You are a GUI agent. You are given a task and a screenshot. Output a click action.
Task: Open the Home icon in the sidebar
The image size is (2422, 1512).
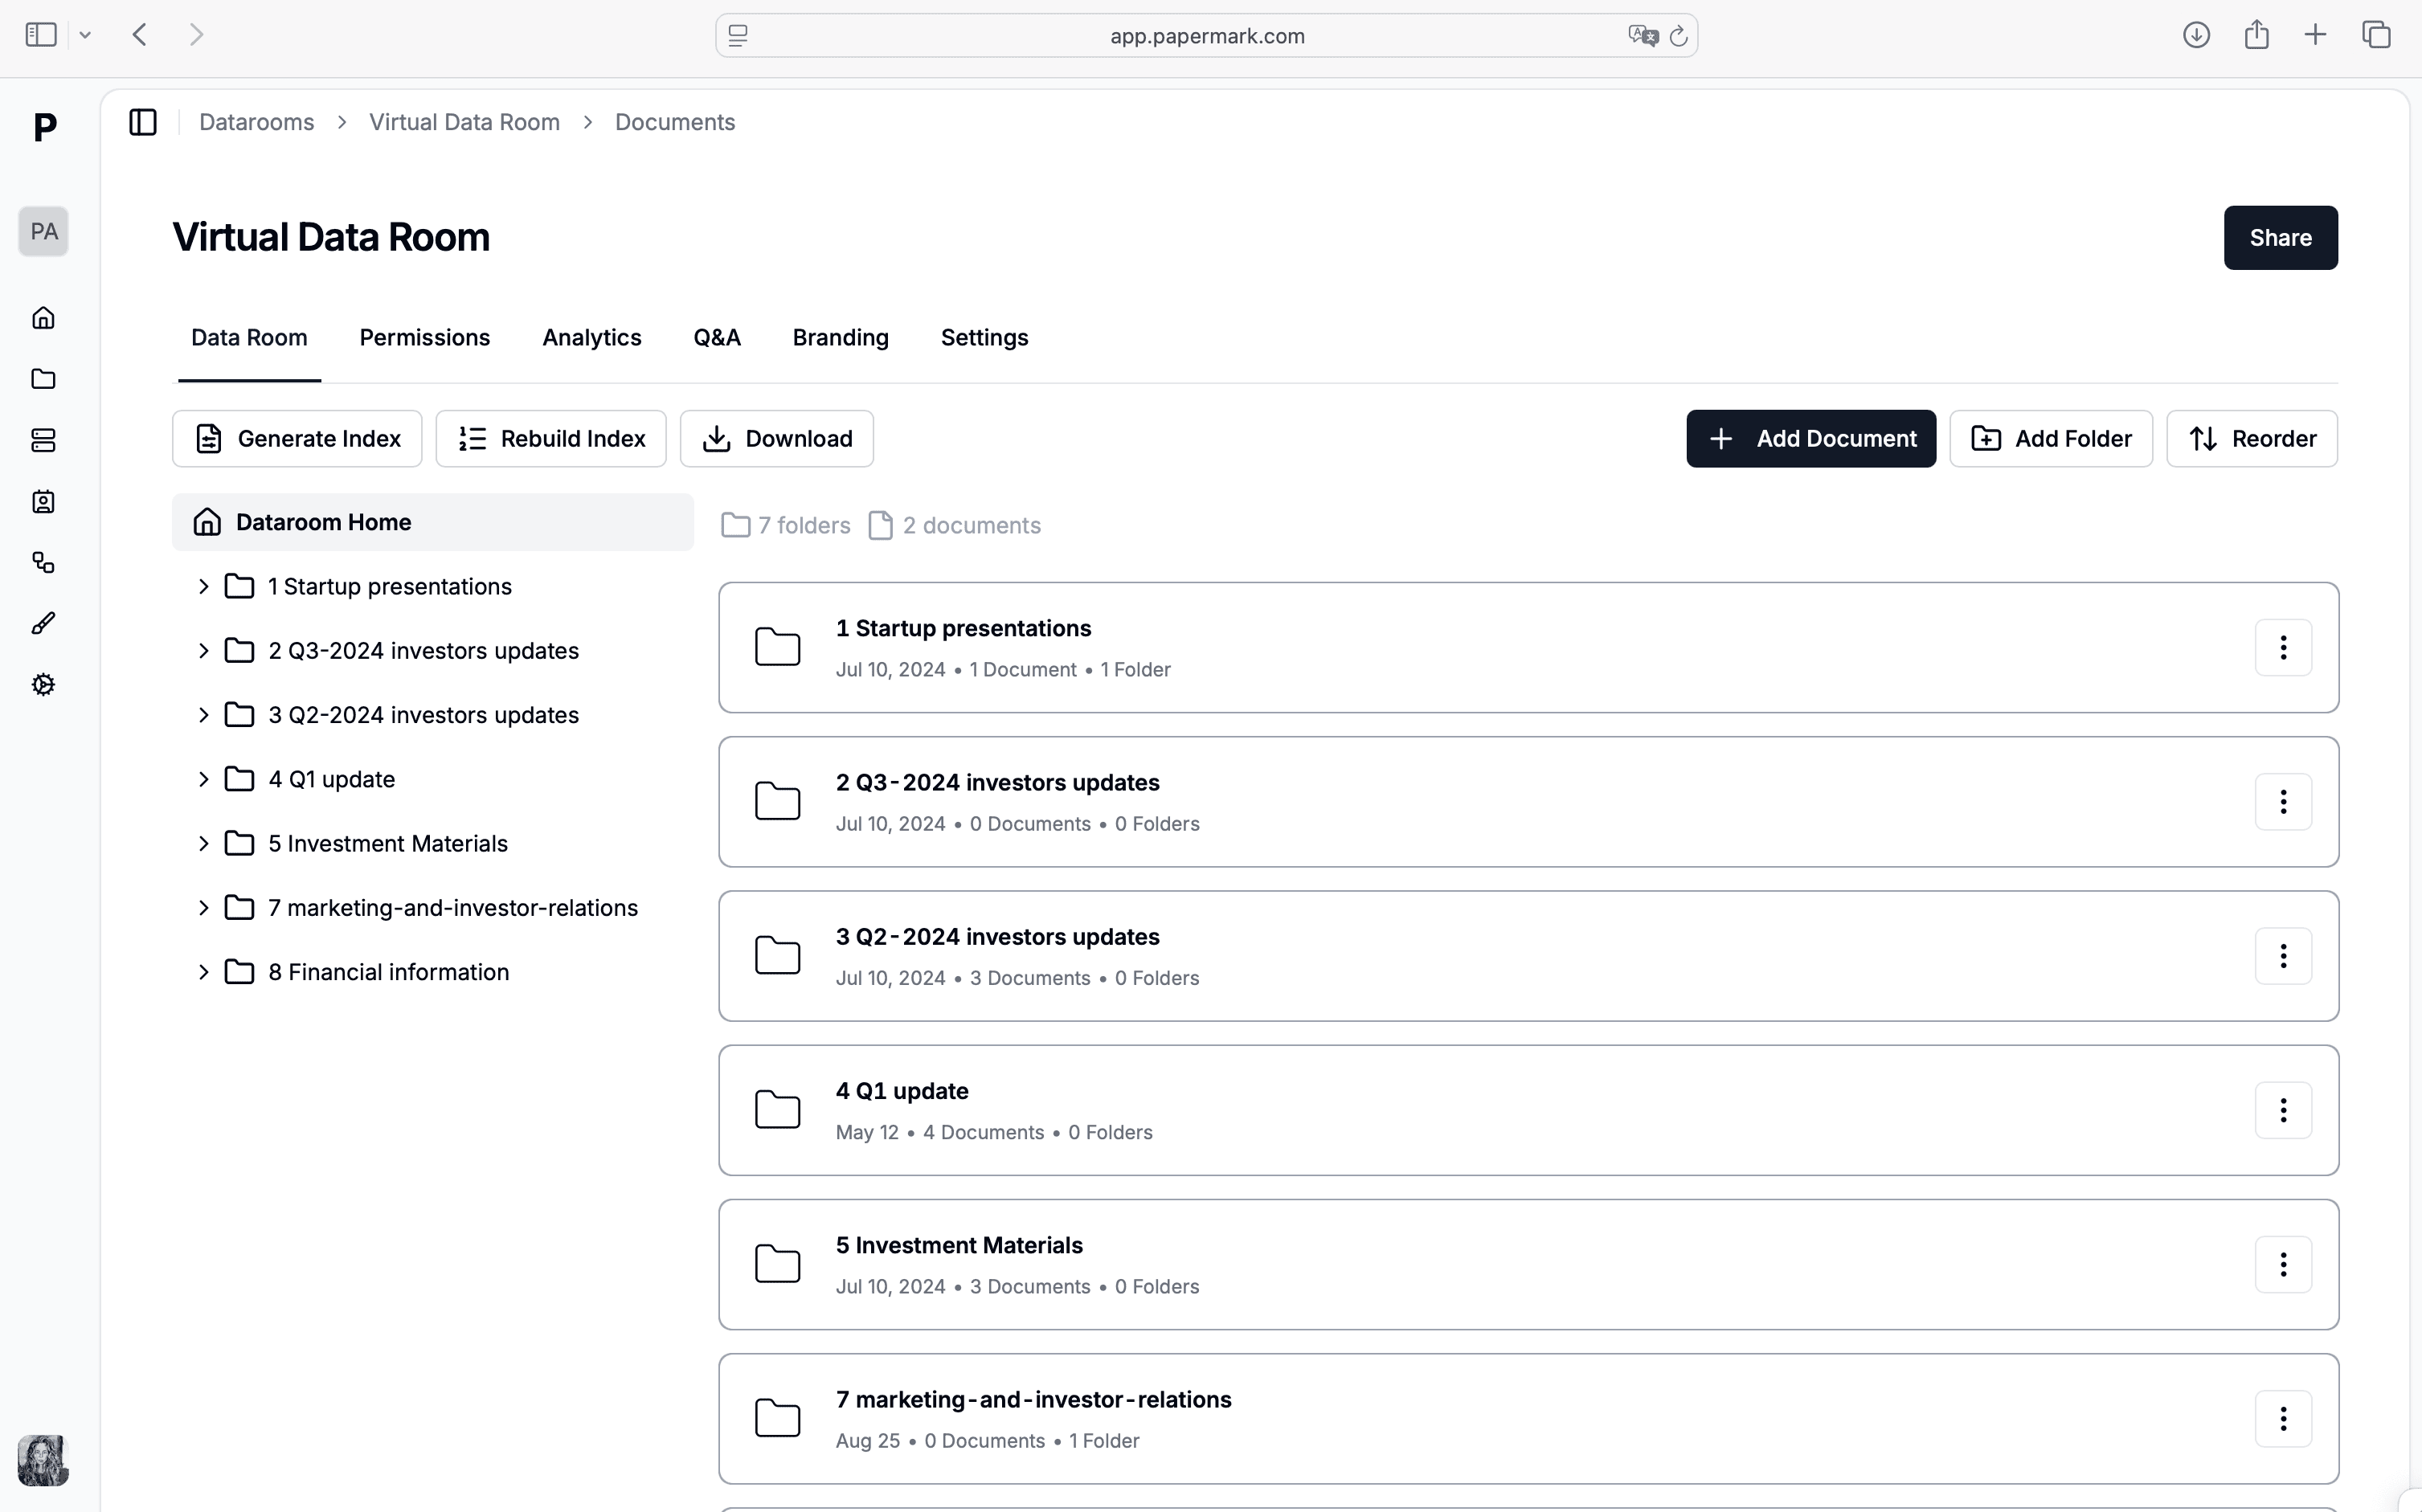pyautogui.click(x=43, y=317)
